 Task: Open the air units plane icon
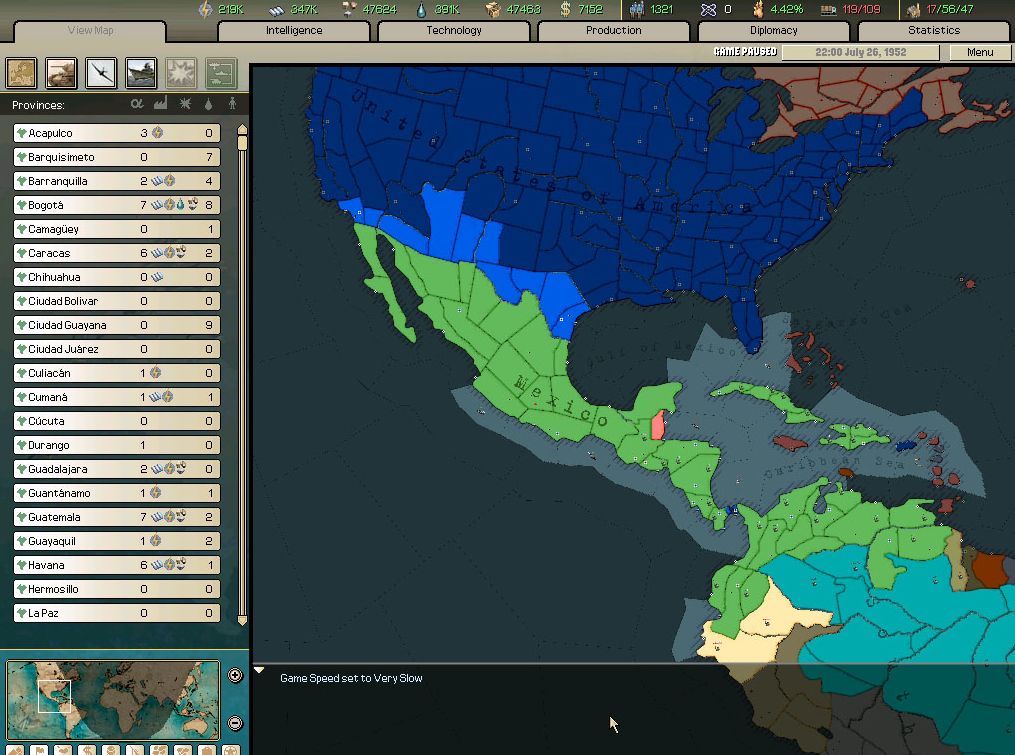(x=102, y=73)
